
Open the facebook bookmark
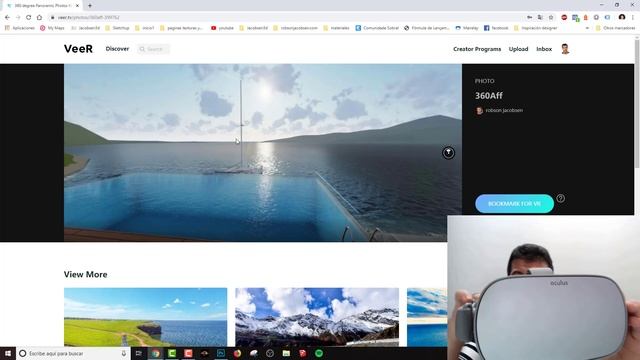[x=496, y=28]
